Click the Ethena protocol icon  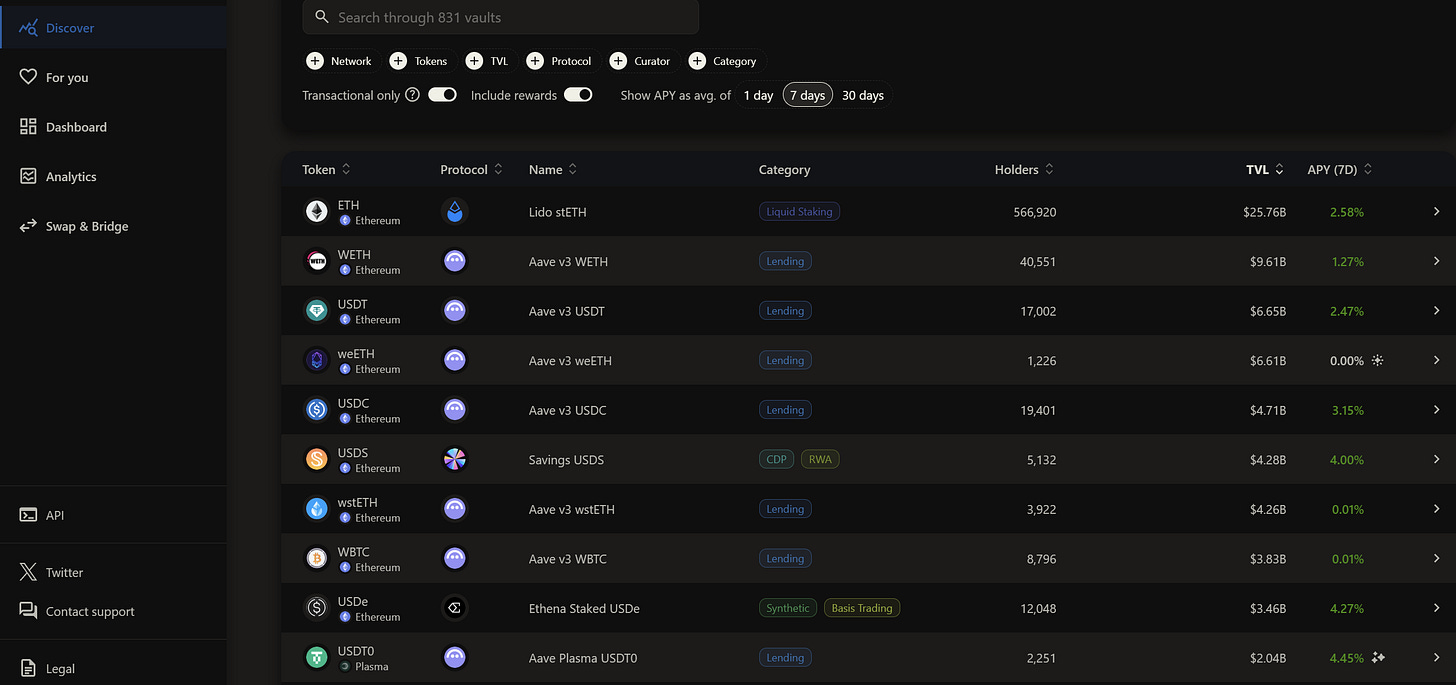coord(455,608)
